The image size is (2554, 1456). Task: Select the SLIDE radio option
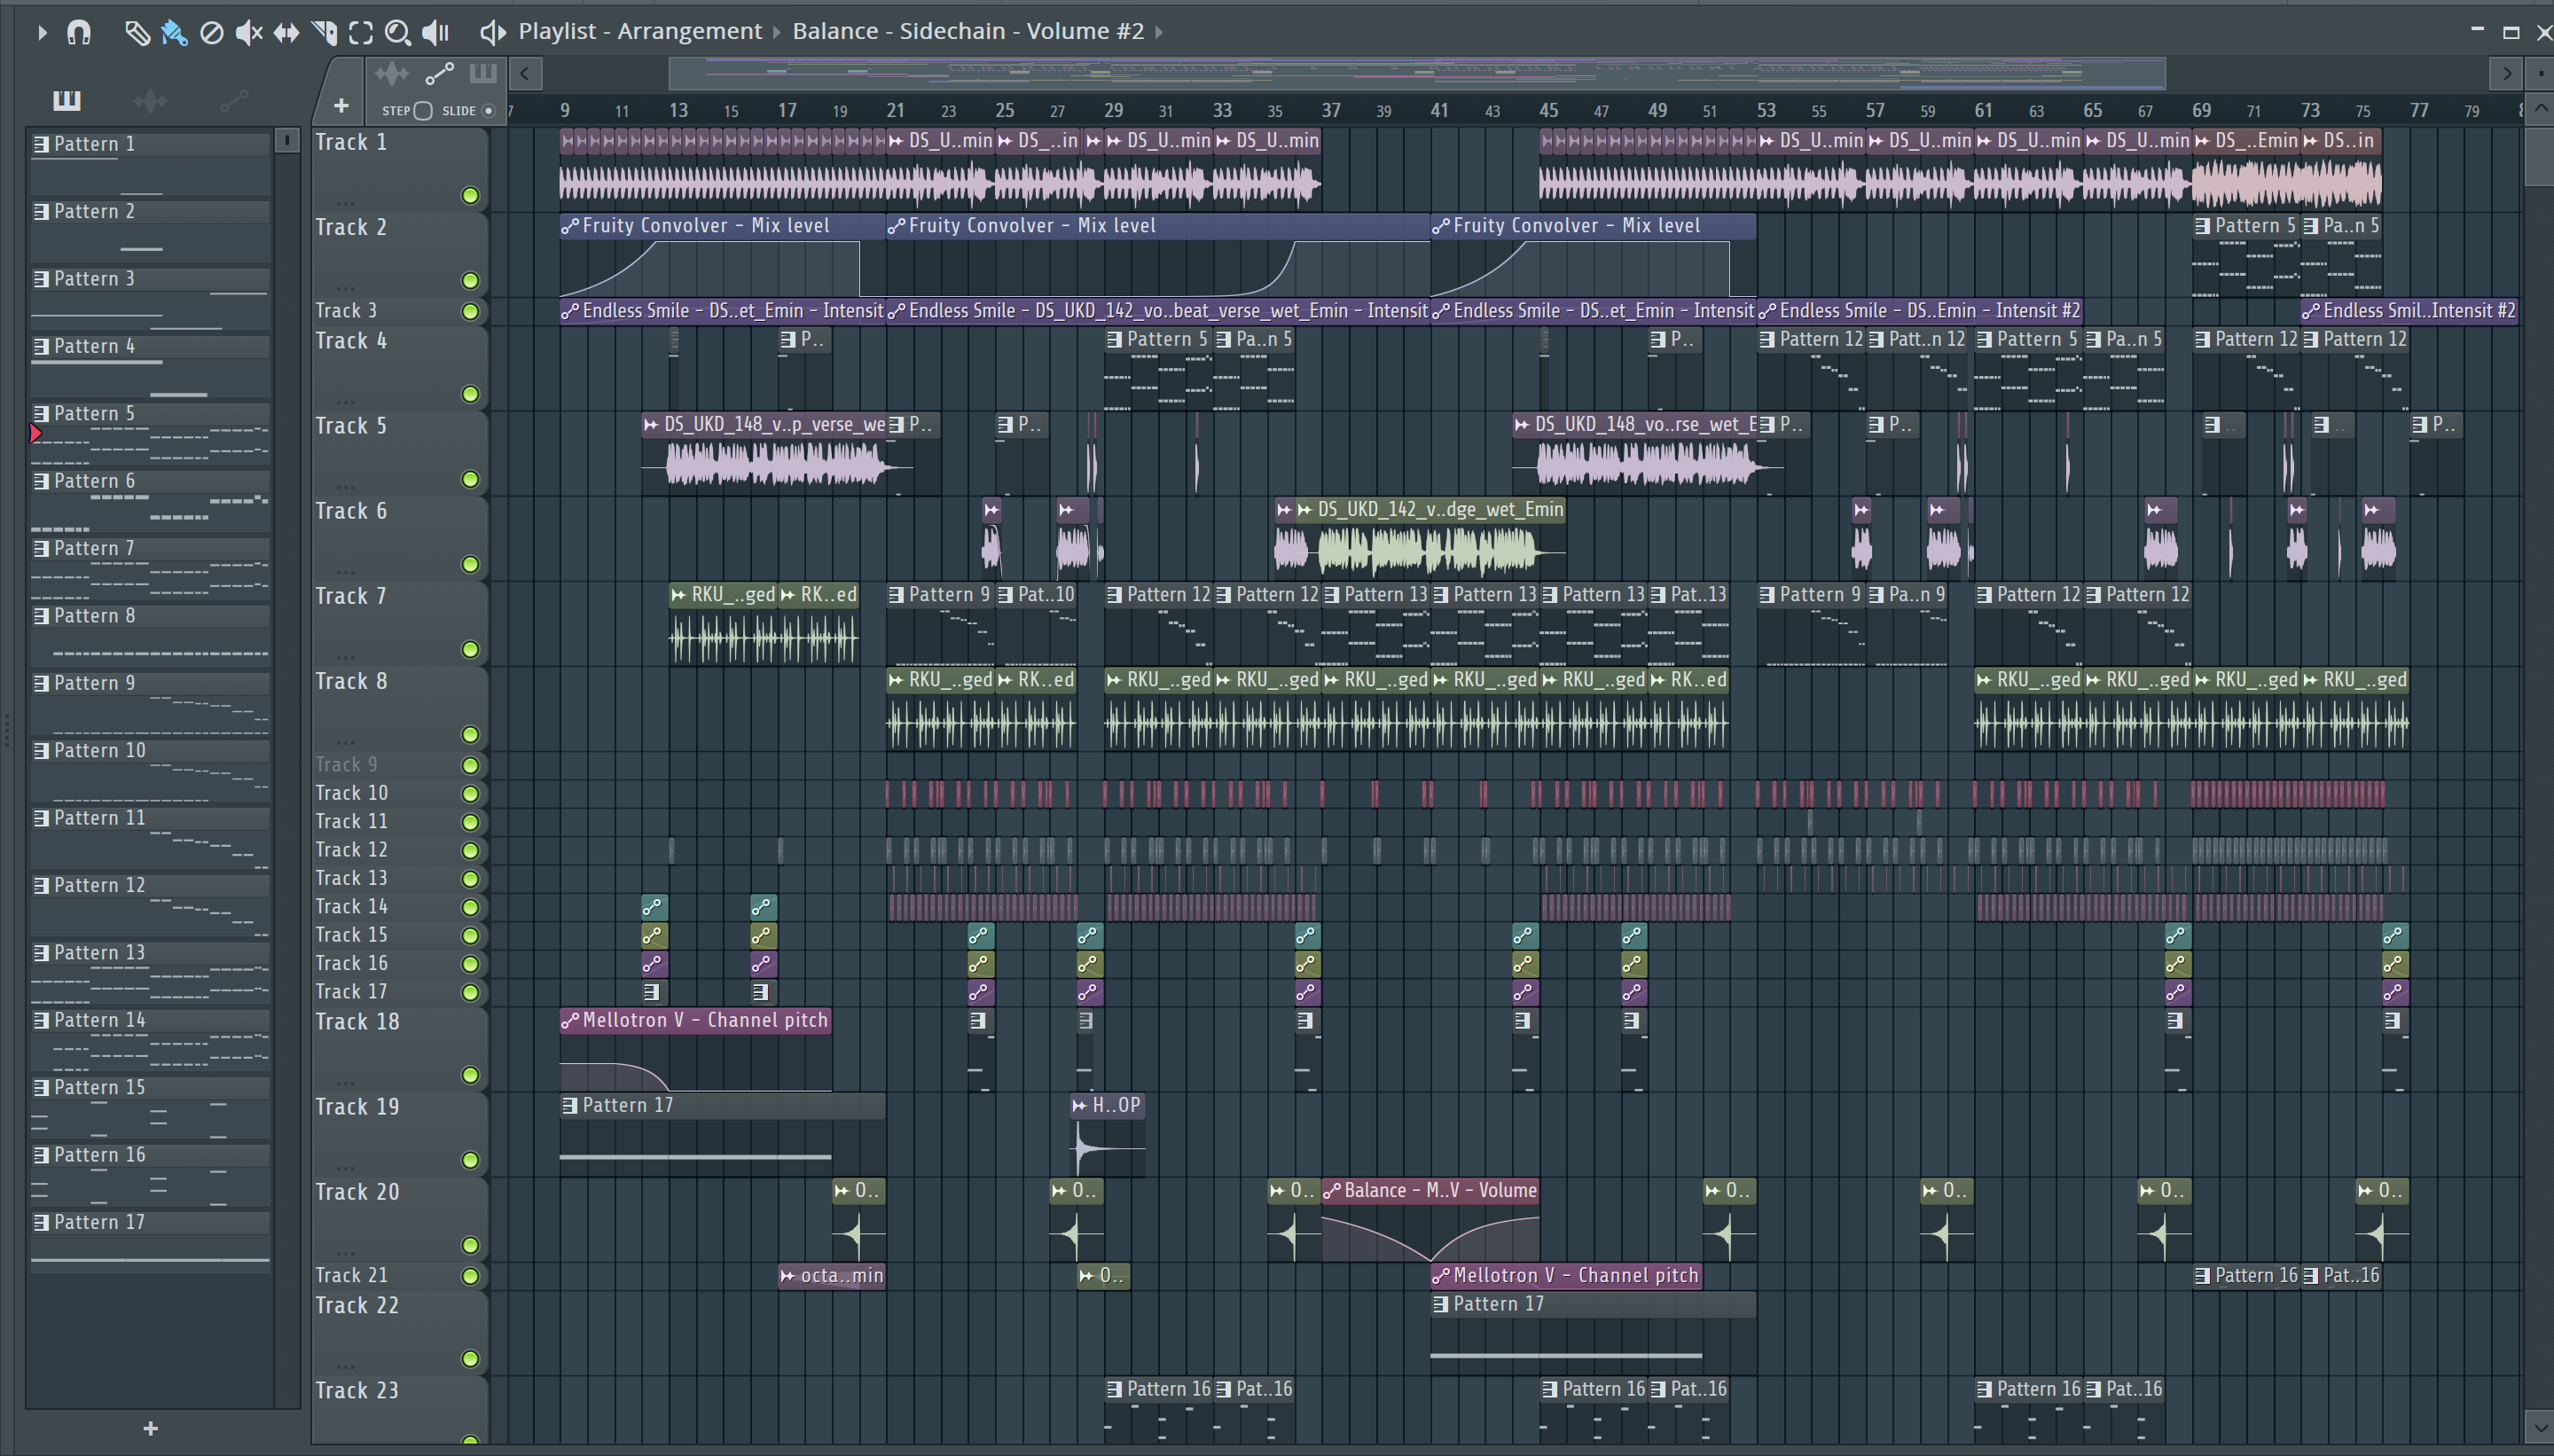click(489, 111)
